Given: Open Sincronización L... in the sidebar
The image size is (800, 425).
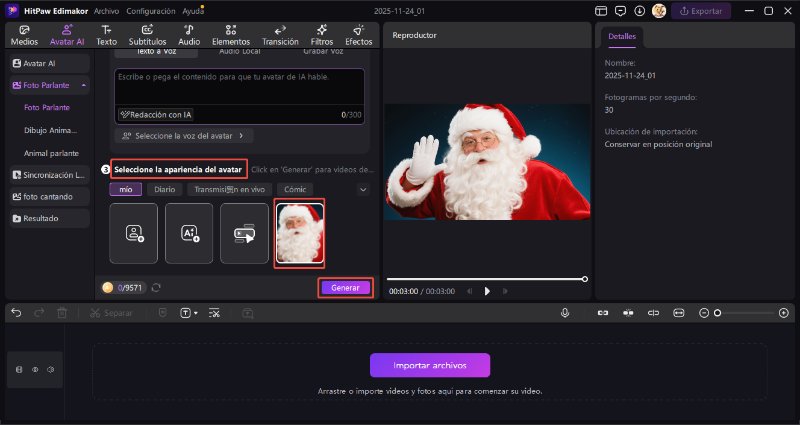Looking at the screenshot, I should click(x=49, y=174).
